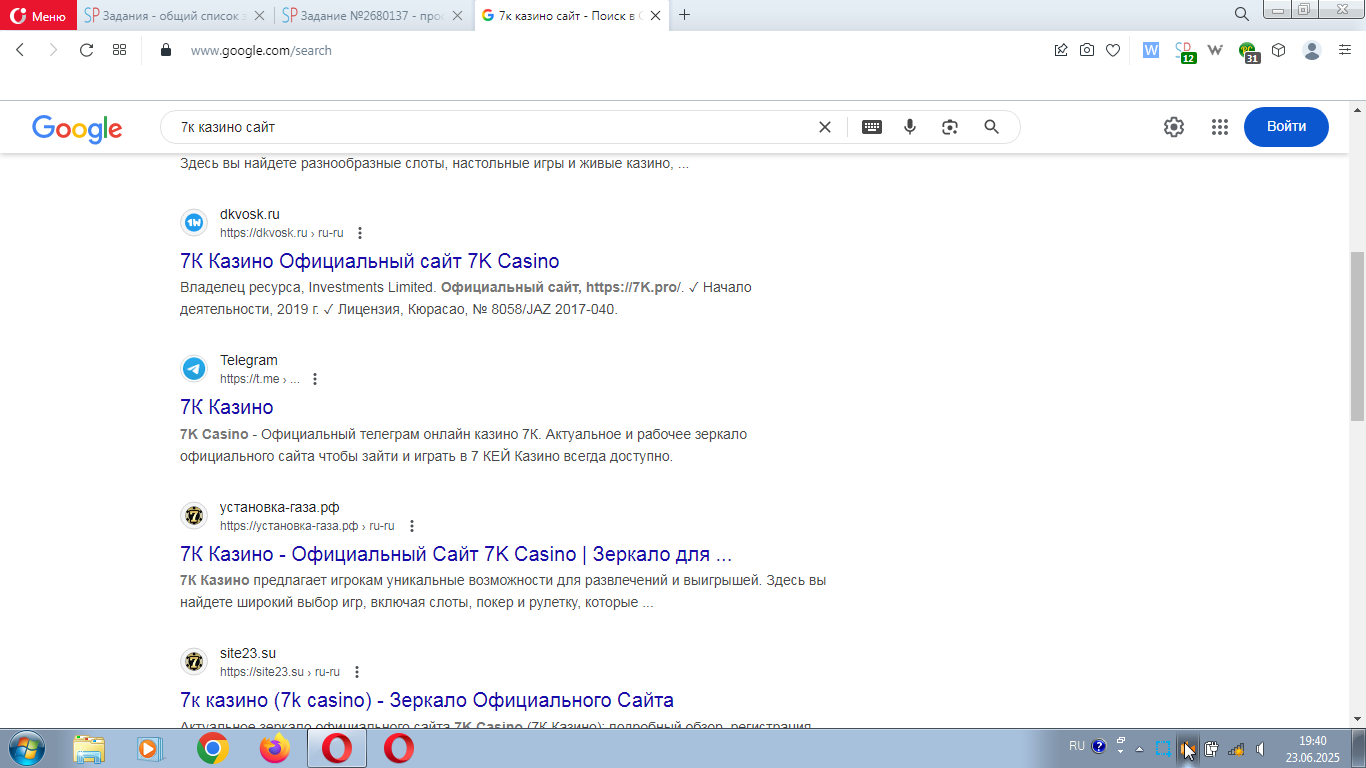Click the Telegram favicon
1366x768 pixels.
click(194, 369)
